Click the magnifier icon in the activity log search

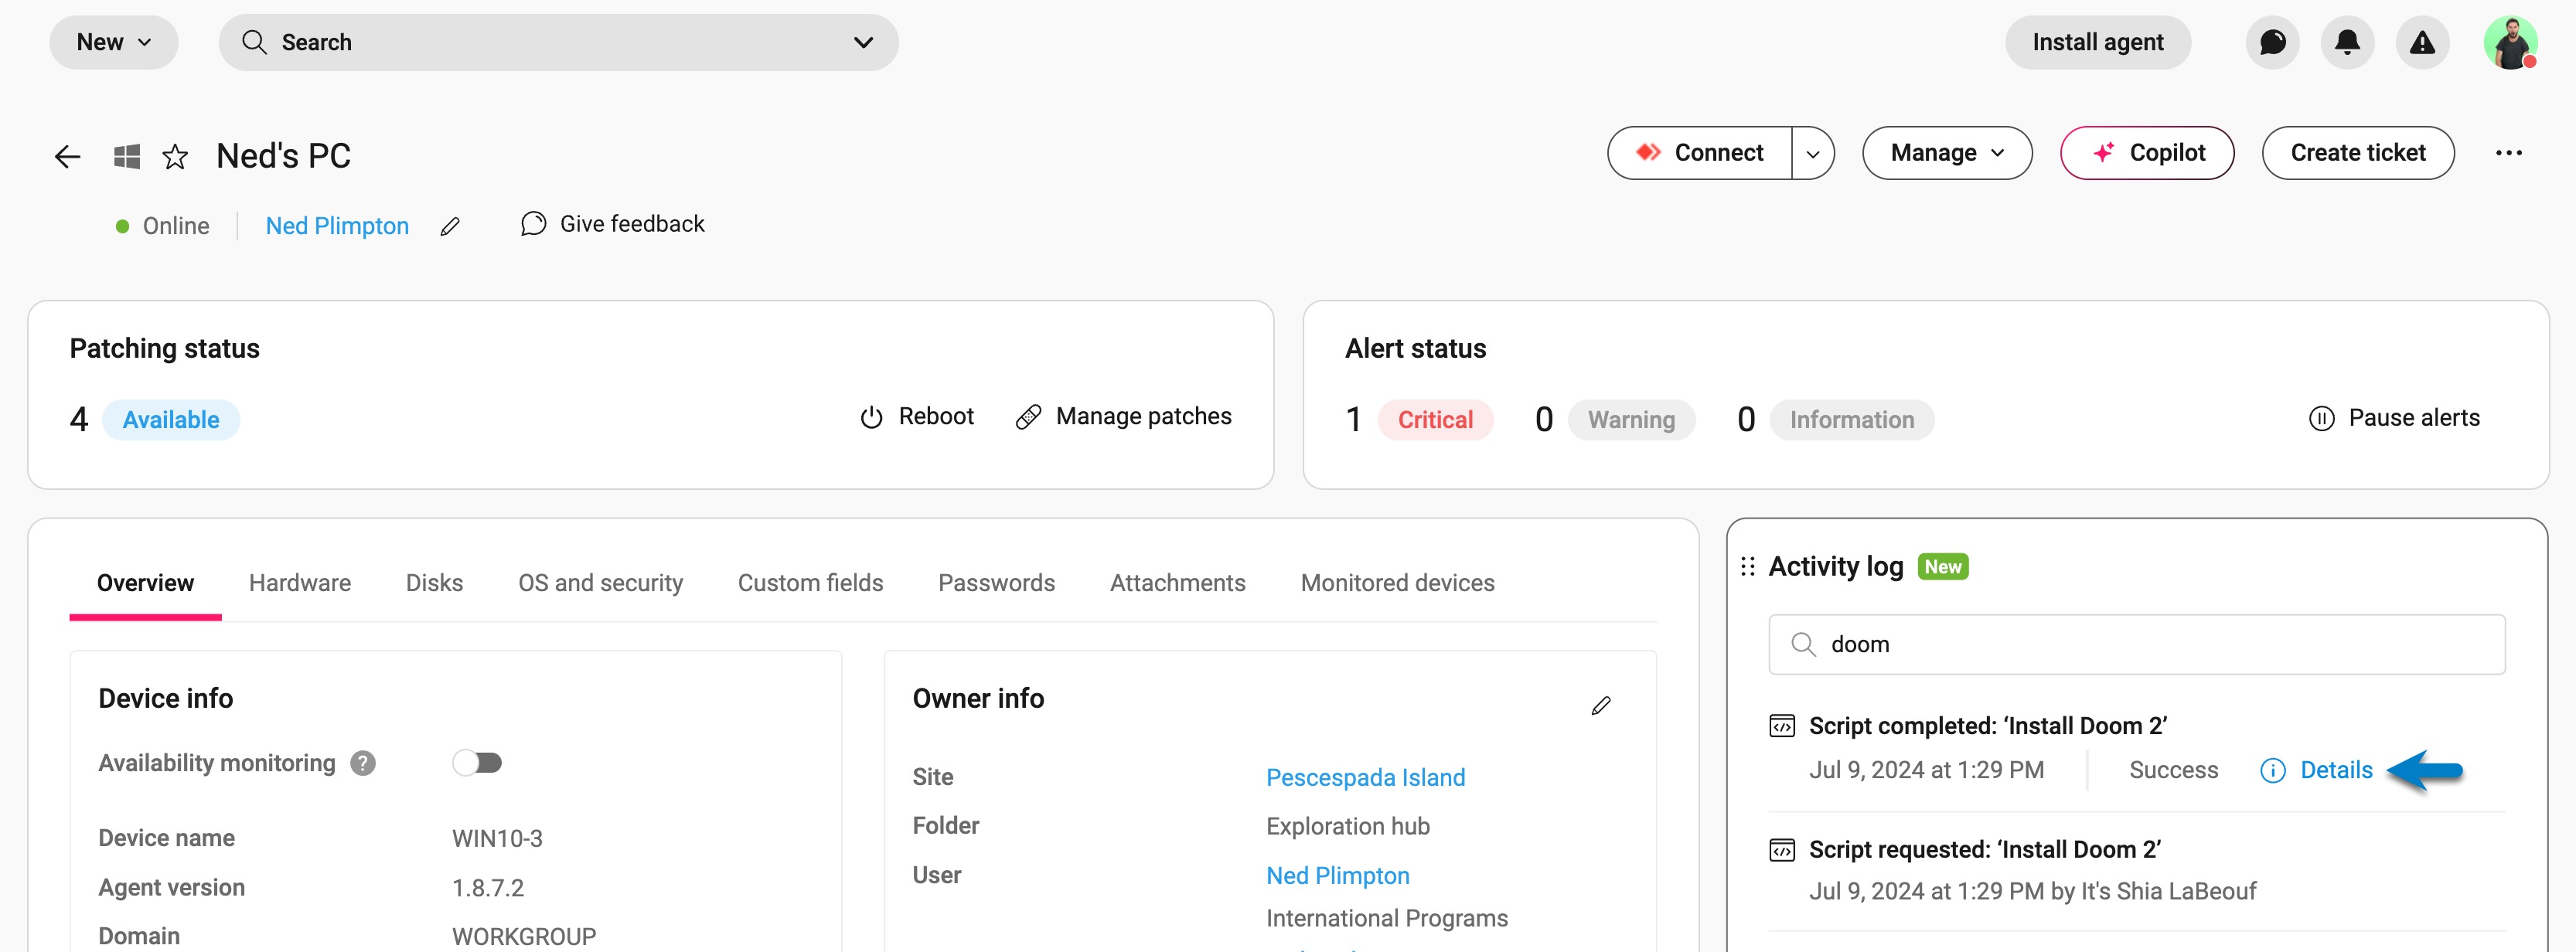click(x=1803, y=644)
